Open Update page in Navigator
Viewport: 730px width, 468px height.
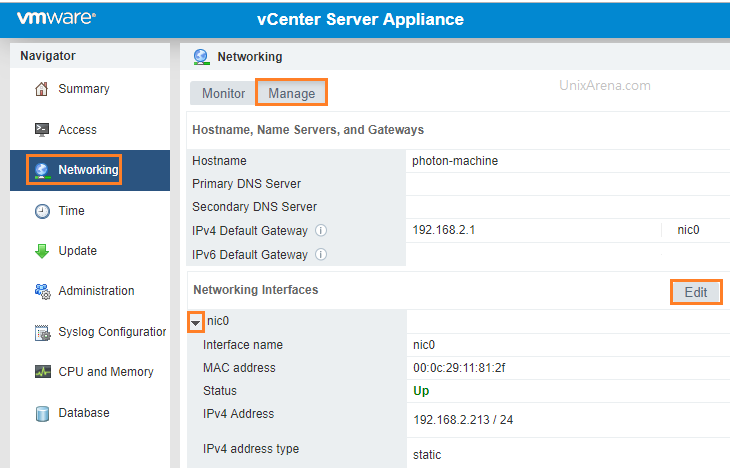pos(77,251)
